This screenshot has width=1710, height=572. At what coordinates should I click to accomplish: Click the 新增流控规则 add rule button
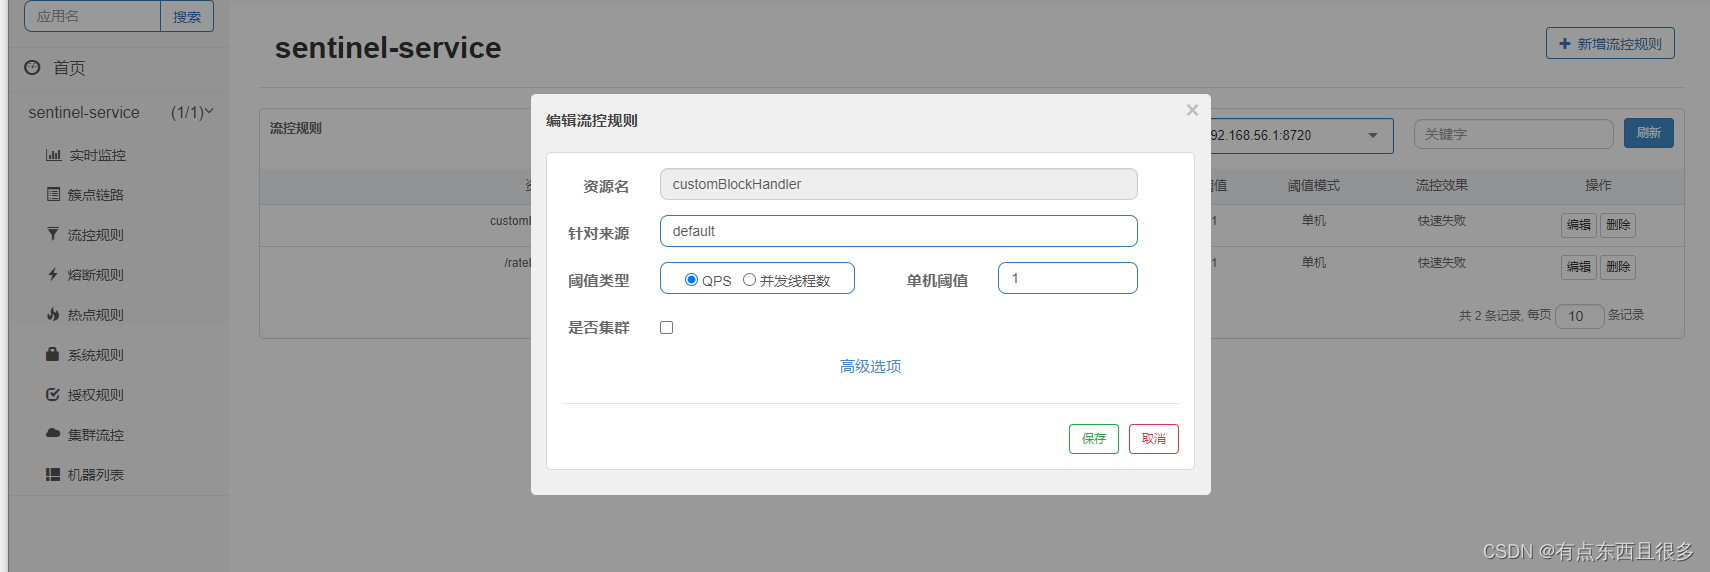coord(1610,44)
